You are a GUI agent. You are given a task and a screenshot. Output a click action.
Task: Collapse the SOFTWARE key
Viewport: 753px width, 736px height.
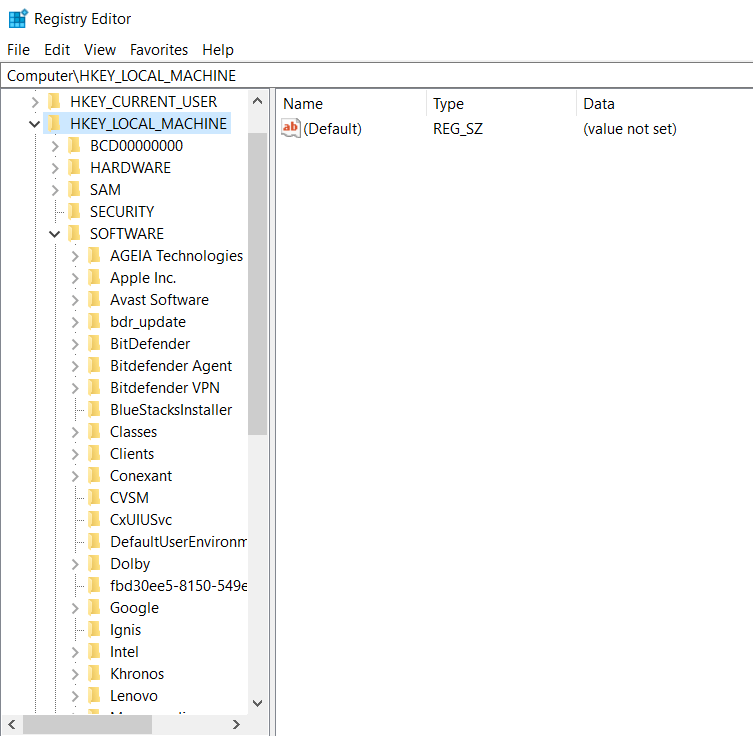tap(55, 233)
